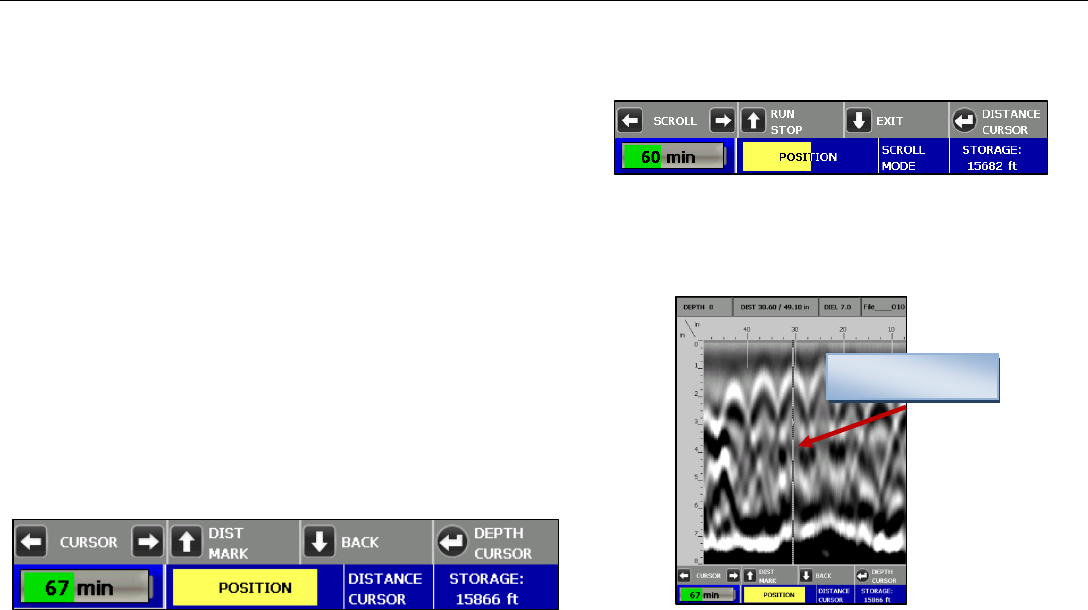The height and width of the screenshot is (610, 1088).
Task: Click the DIEL 7.0 header cell
Action: (x=838, y=307)
